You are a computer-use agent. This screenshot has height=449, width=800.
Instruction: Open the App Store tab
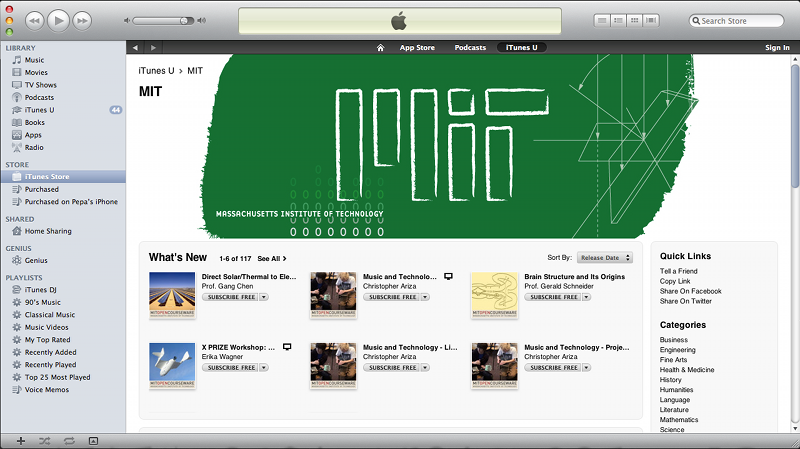click(417, 47)
